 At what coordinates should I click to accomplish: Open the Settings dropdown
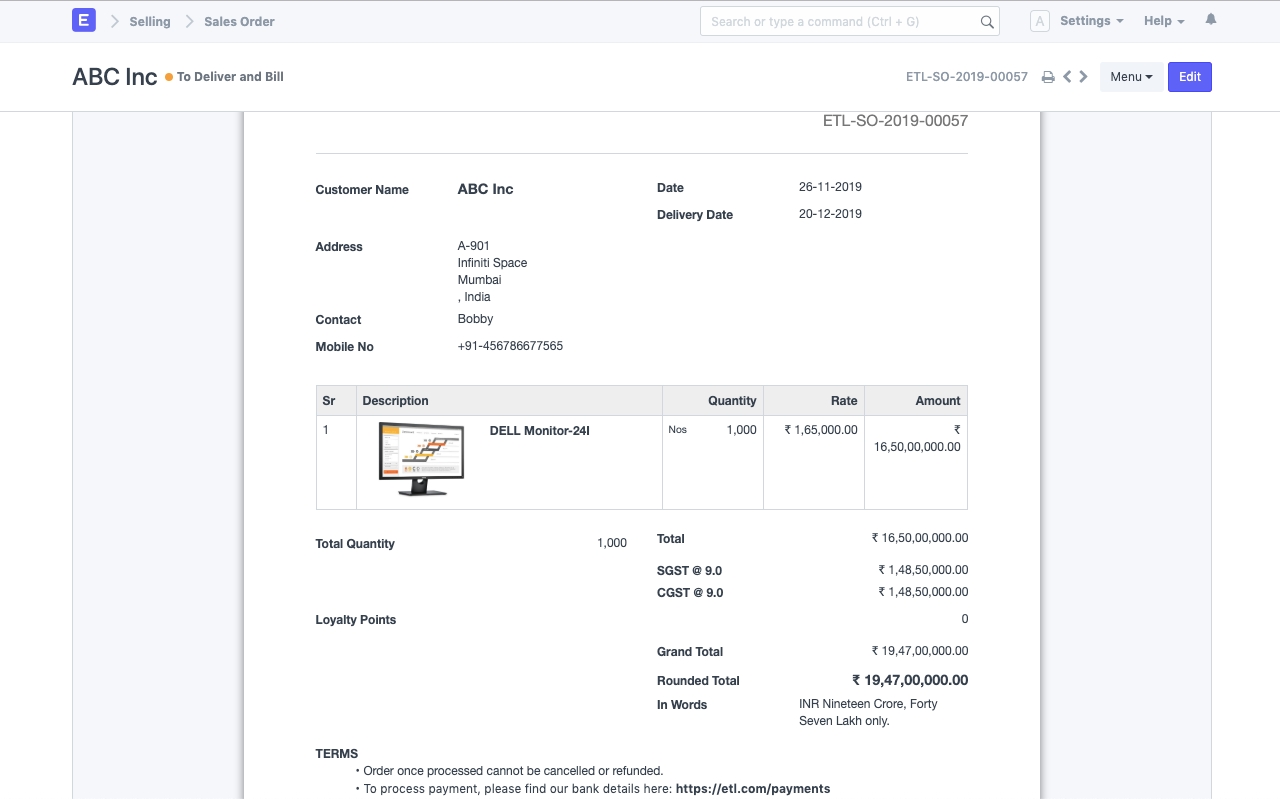[x=1091, y=21]
